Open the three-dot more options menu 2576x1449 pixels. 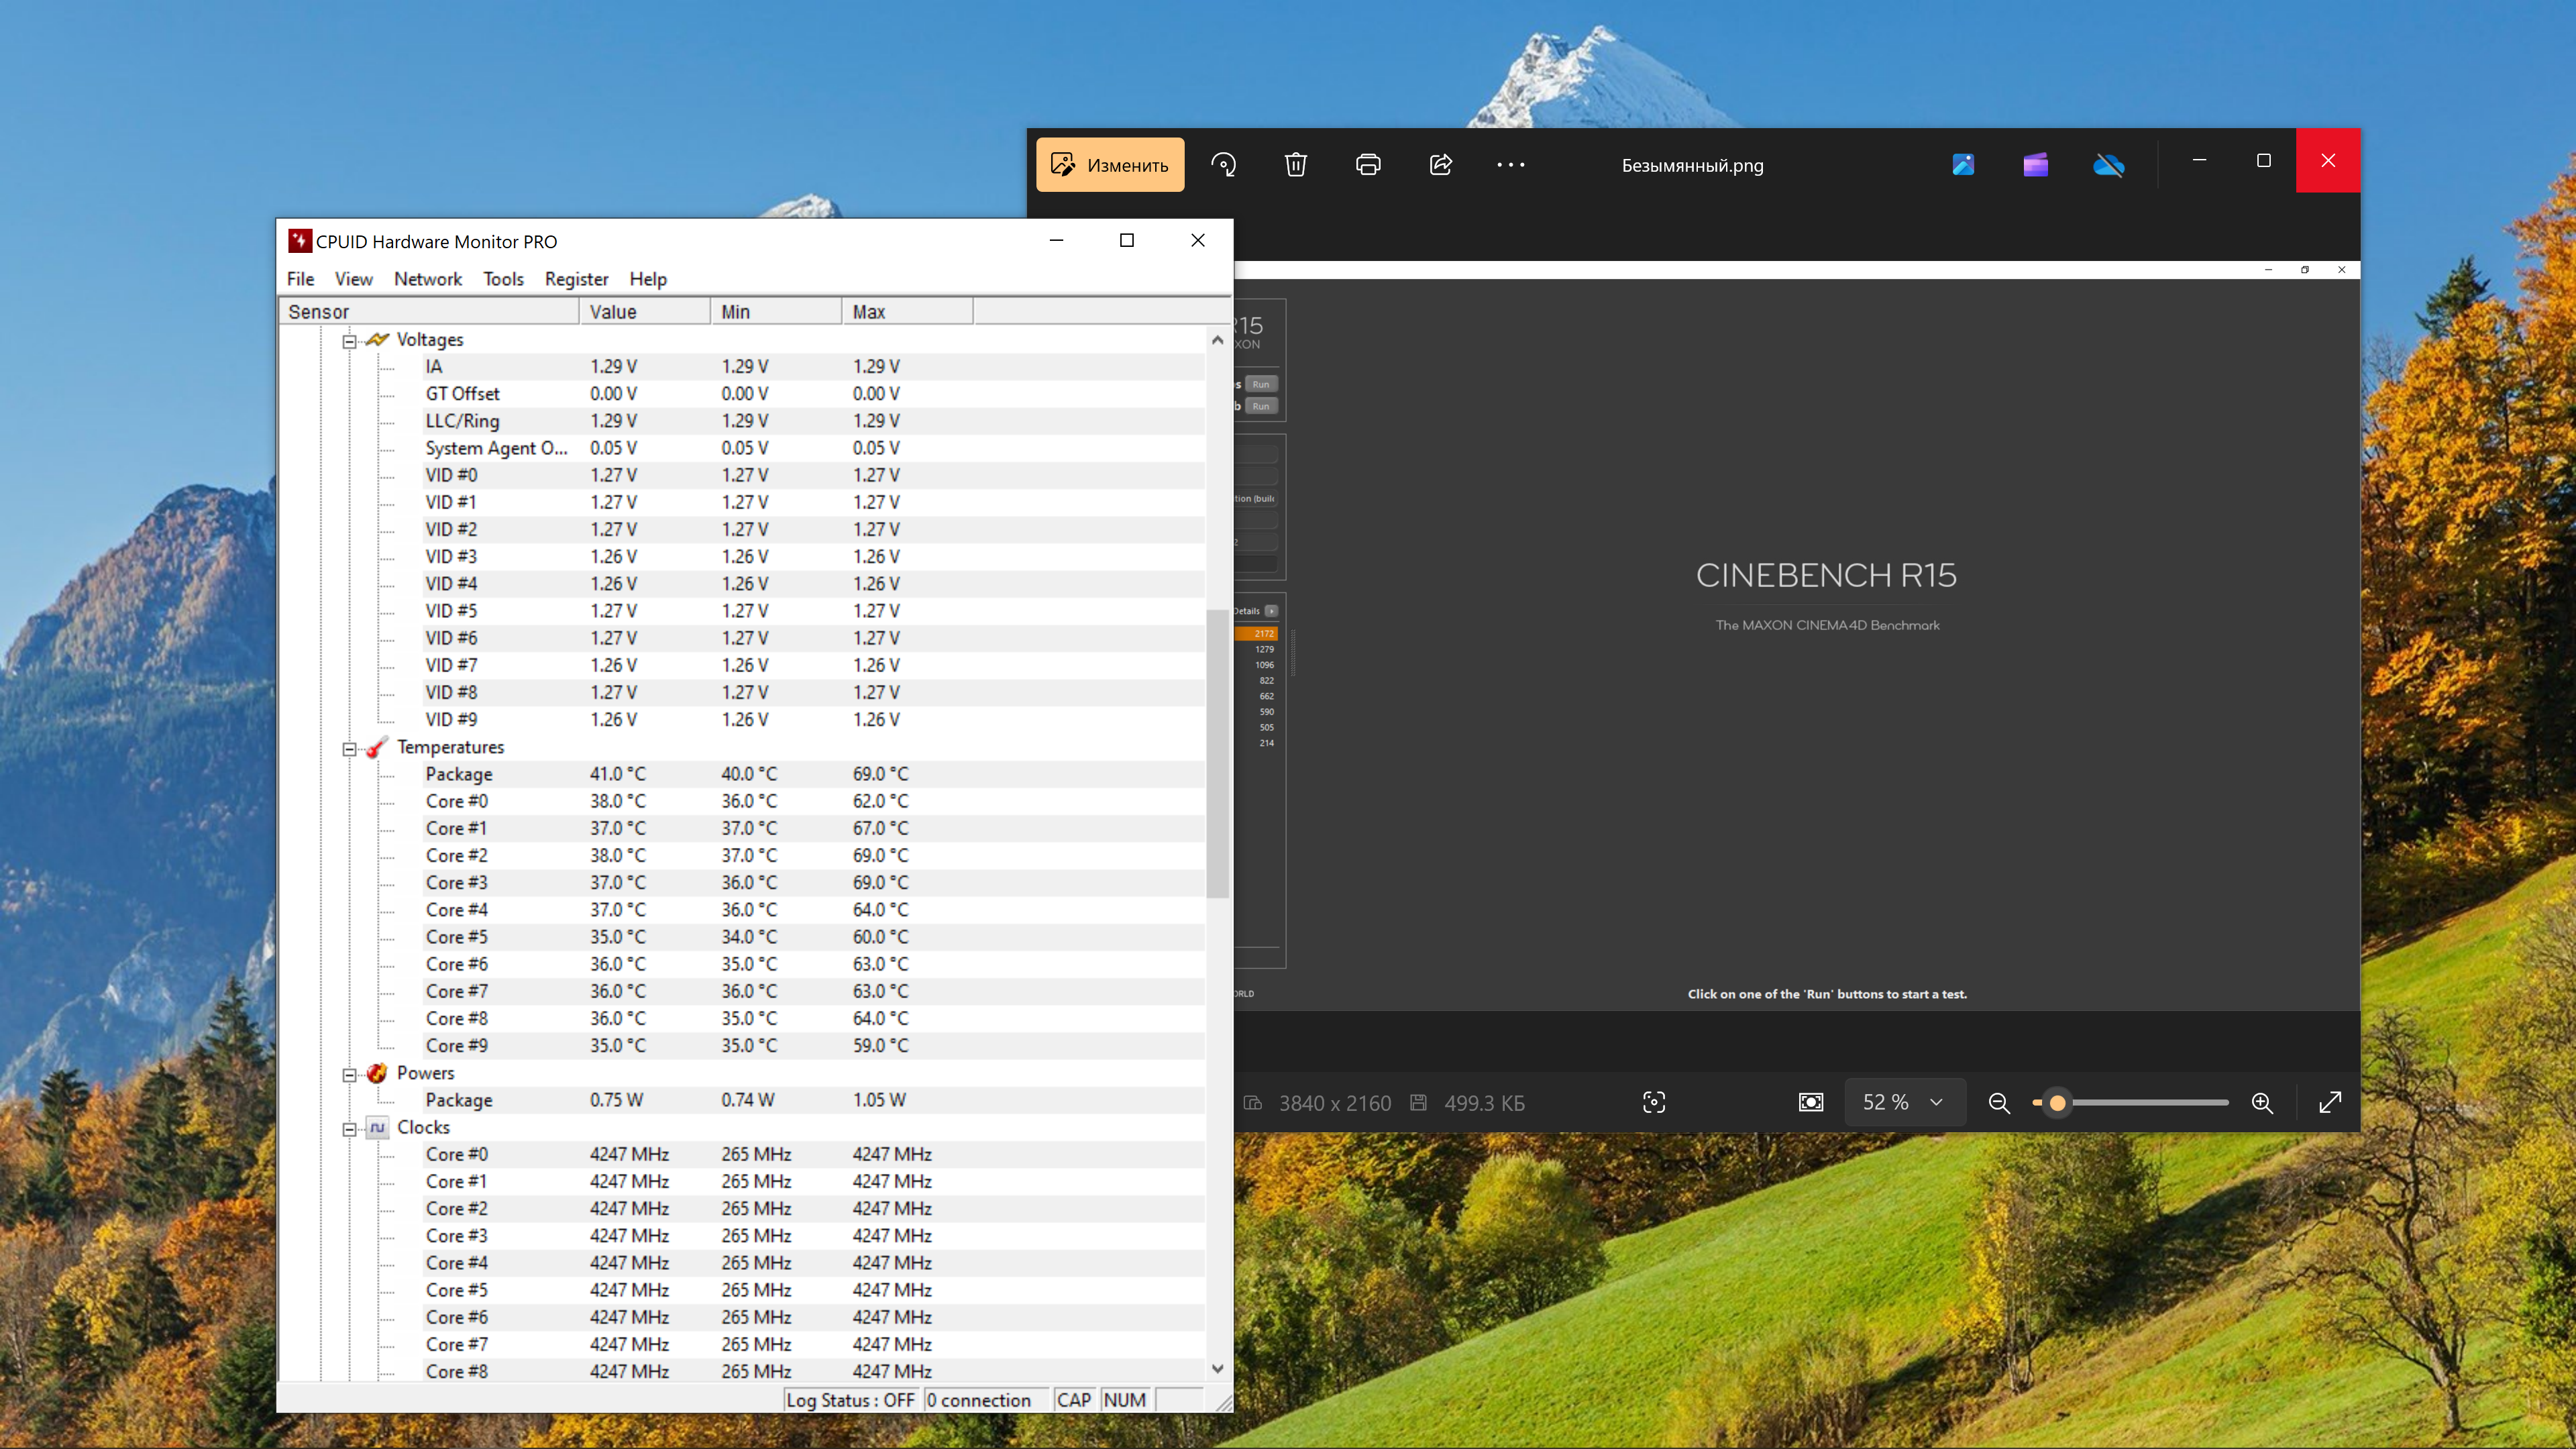click(1511, 165)
